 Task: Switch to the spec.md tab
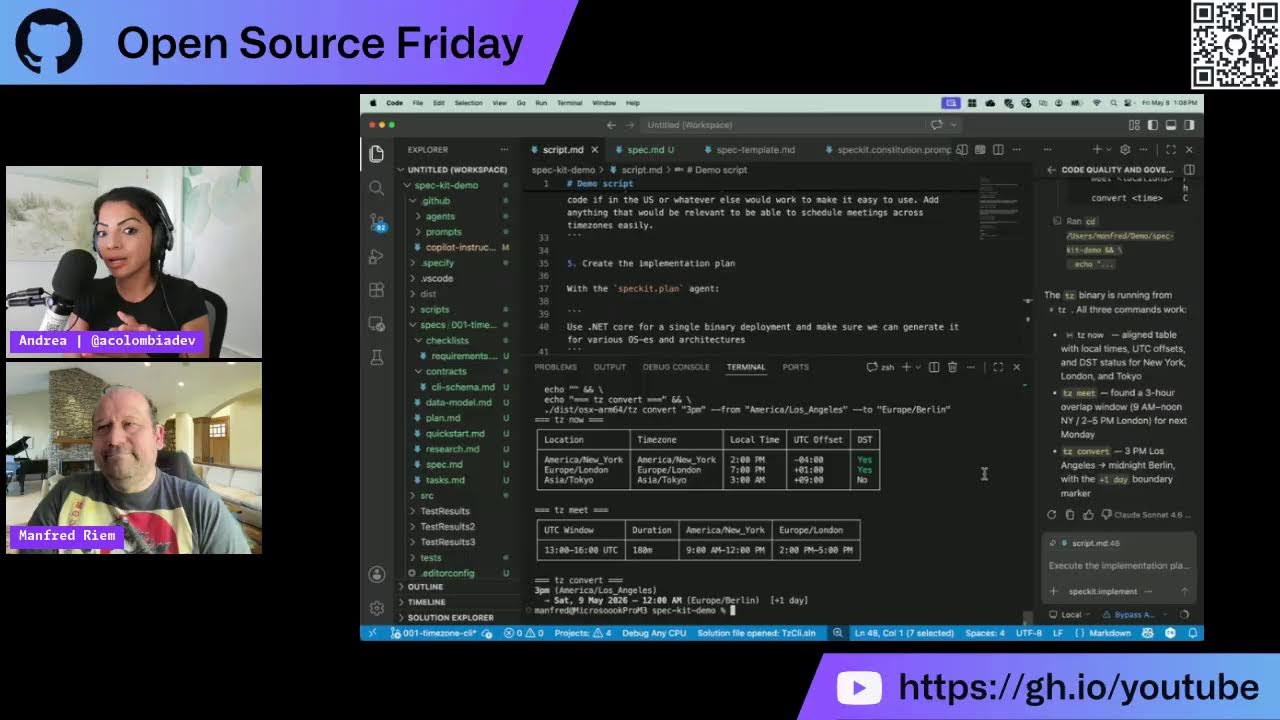point(644,150)
